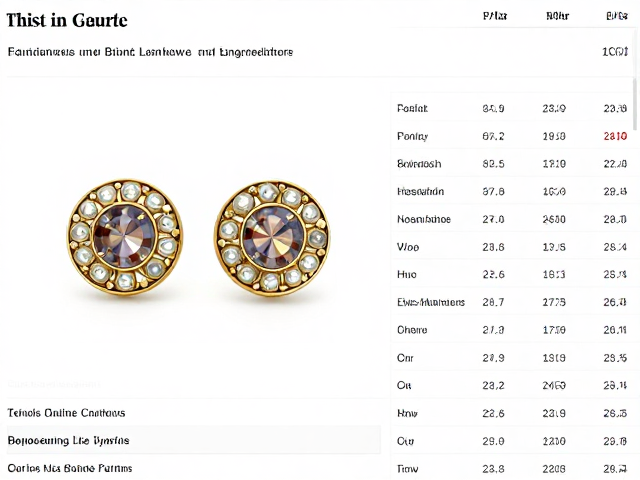Click the first table column header
Screen dimensions: 640x480
[495, 16]
